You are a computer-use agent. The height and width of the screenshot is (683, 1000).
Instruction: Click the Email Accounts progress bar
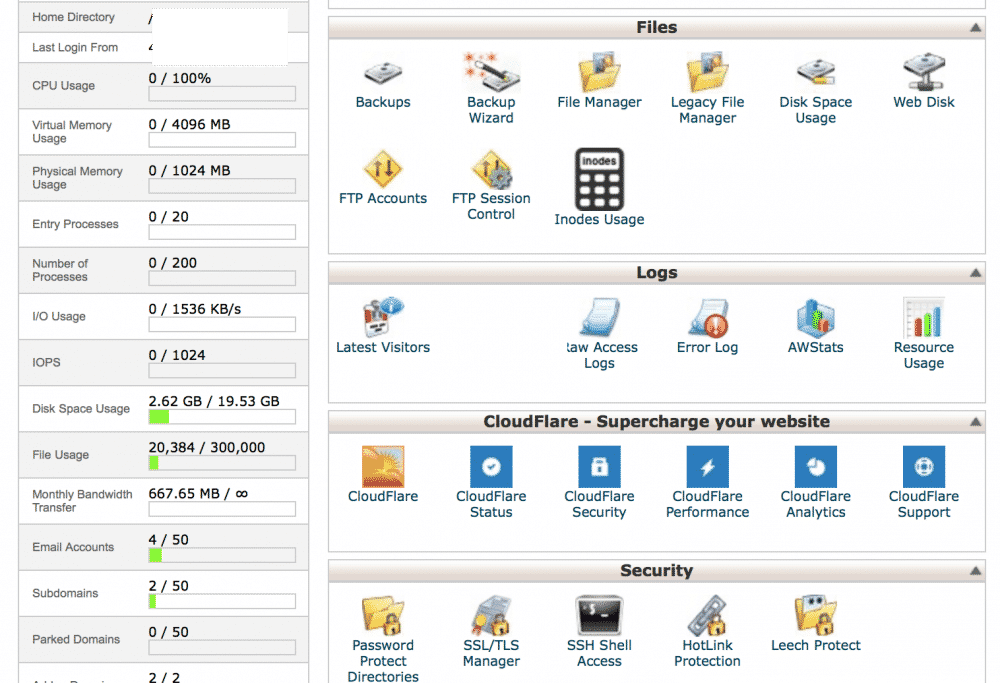point(222,555)
